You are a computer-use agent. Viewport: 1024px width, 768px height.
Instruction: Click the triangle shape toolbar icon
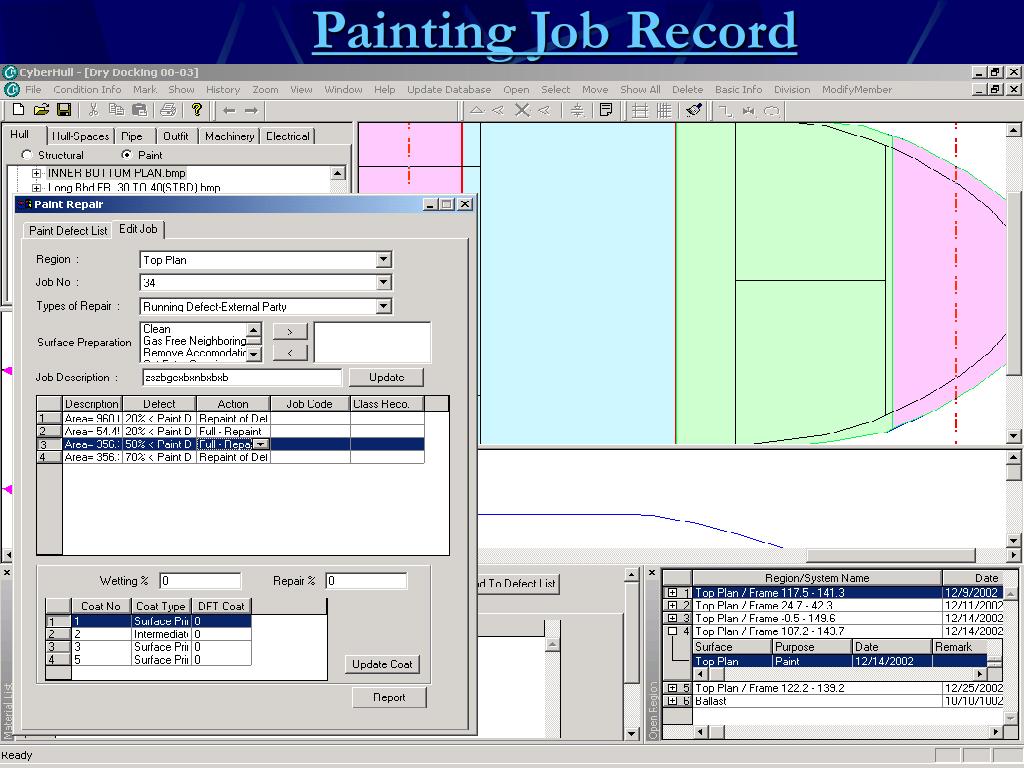point(477,110)
